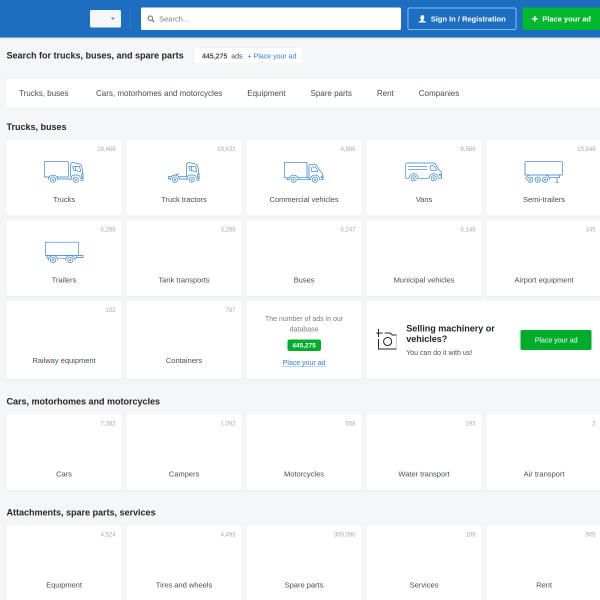Screen dimensions: 600x600
Task: Click the 300,090 count on Spare parts
Action: click(344, 535)
